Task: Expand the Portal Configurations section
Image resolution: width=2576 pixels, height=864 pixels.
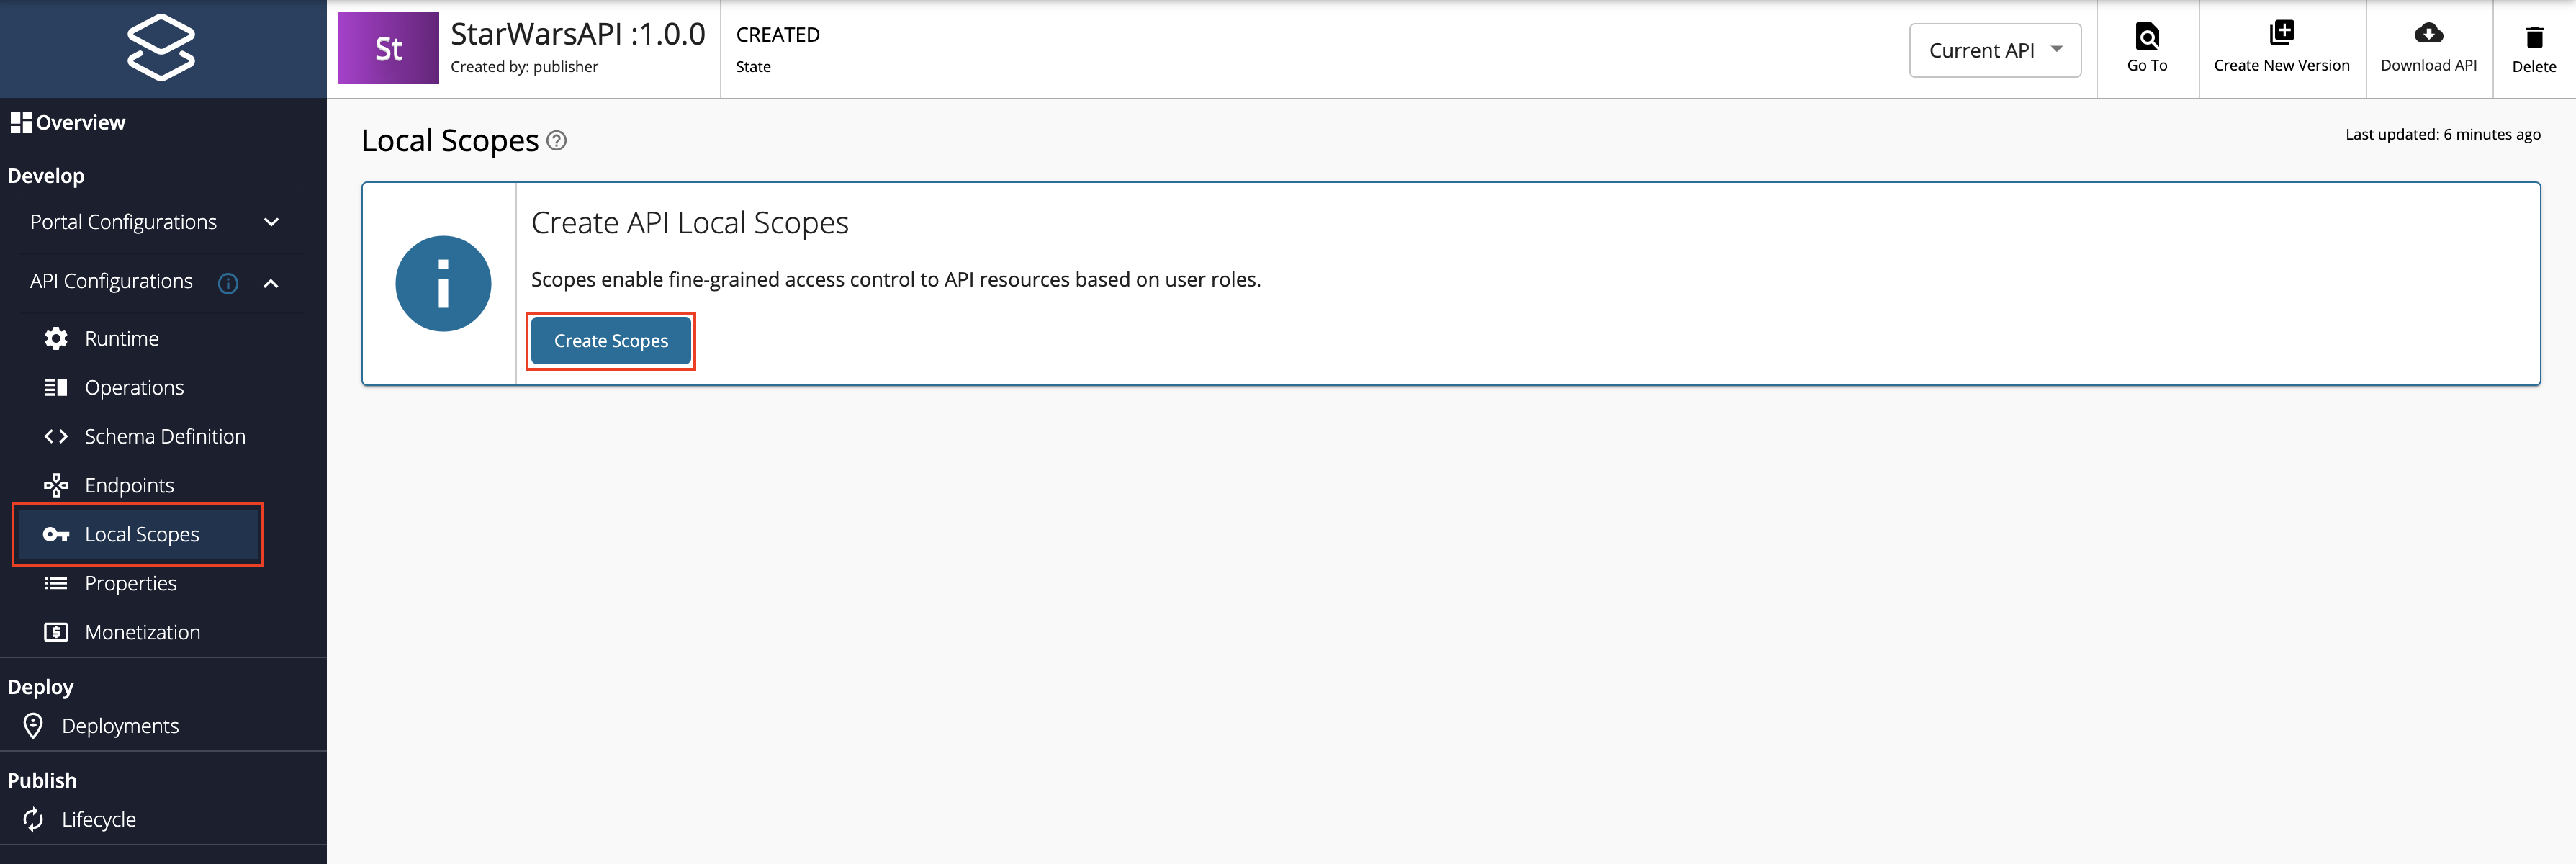Action: pos(271,222)
